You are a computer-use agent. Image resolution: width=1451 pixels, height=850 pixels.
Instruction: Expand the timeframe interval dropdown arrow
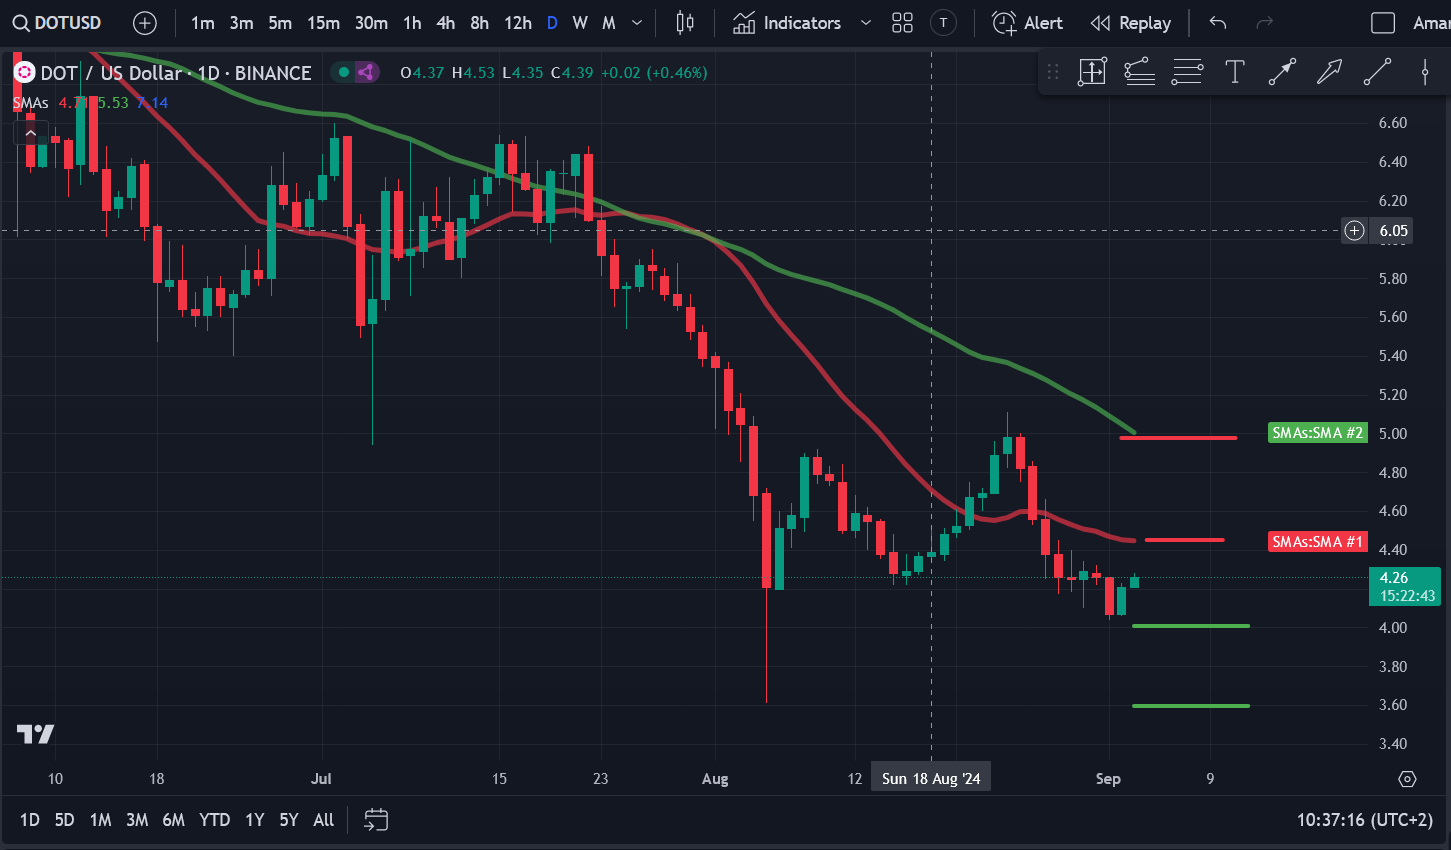pos(637,23)
